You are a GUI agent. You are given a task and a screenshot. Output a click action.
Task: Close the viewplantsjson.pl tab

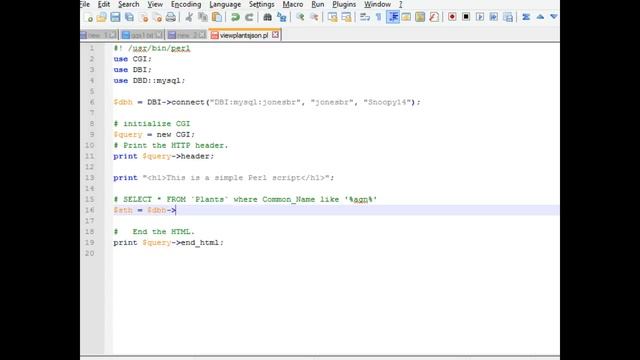[276, 35]
